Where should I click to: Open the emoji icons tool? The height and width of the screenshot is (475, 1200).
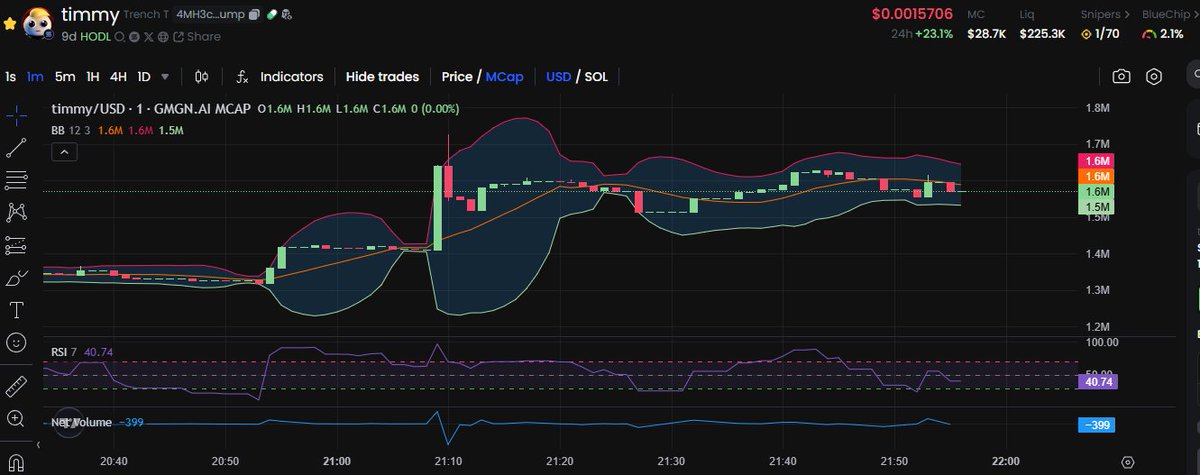(15, 342)
